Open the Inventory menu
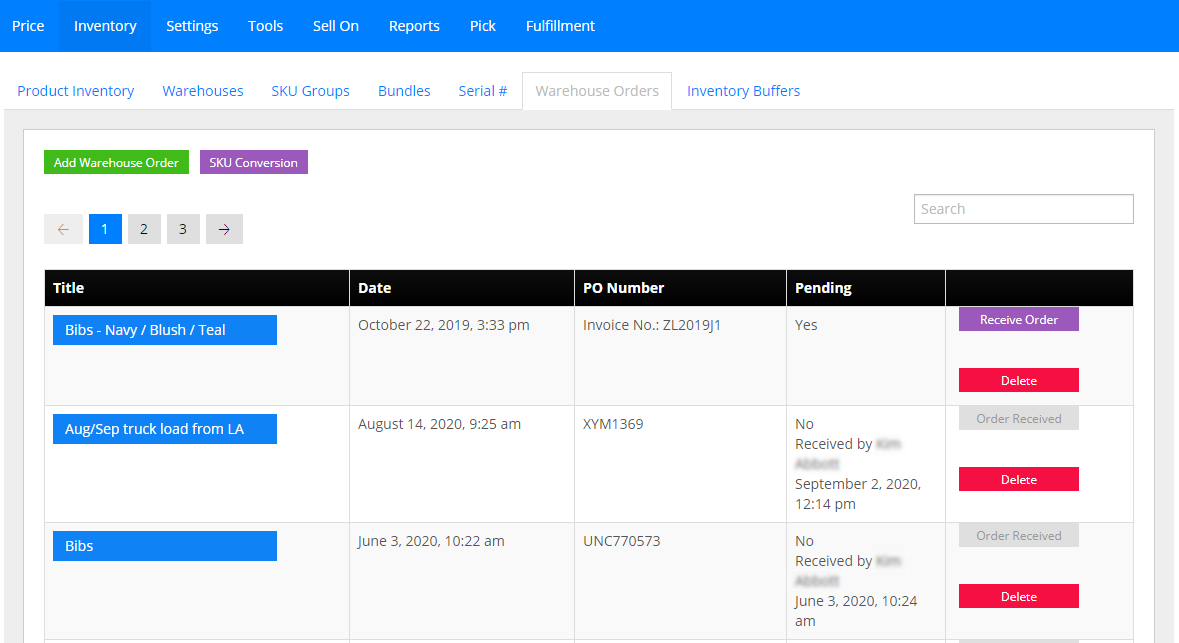1179x643 pixels. (105, 26)
